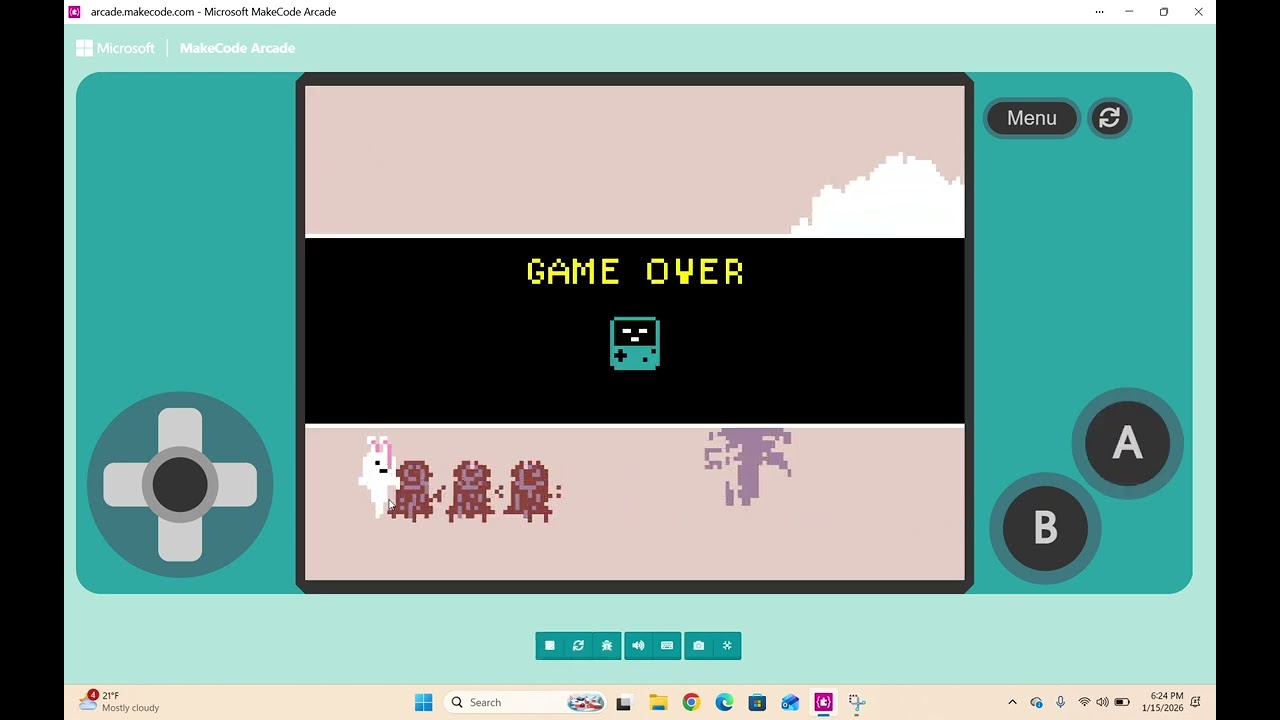Mute the simulator audio

point(638,646)
